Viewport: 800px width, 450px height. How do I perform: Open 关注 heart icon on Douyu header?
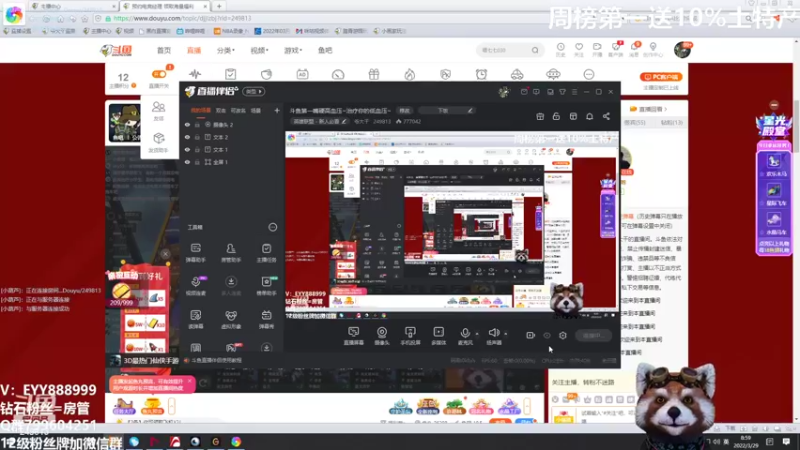[x=579, y=49]
